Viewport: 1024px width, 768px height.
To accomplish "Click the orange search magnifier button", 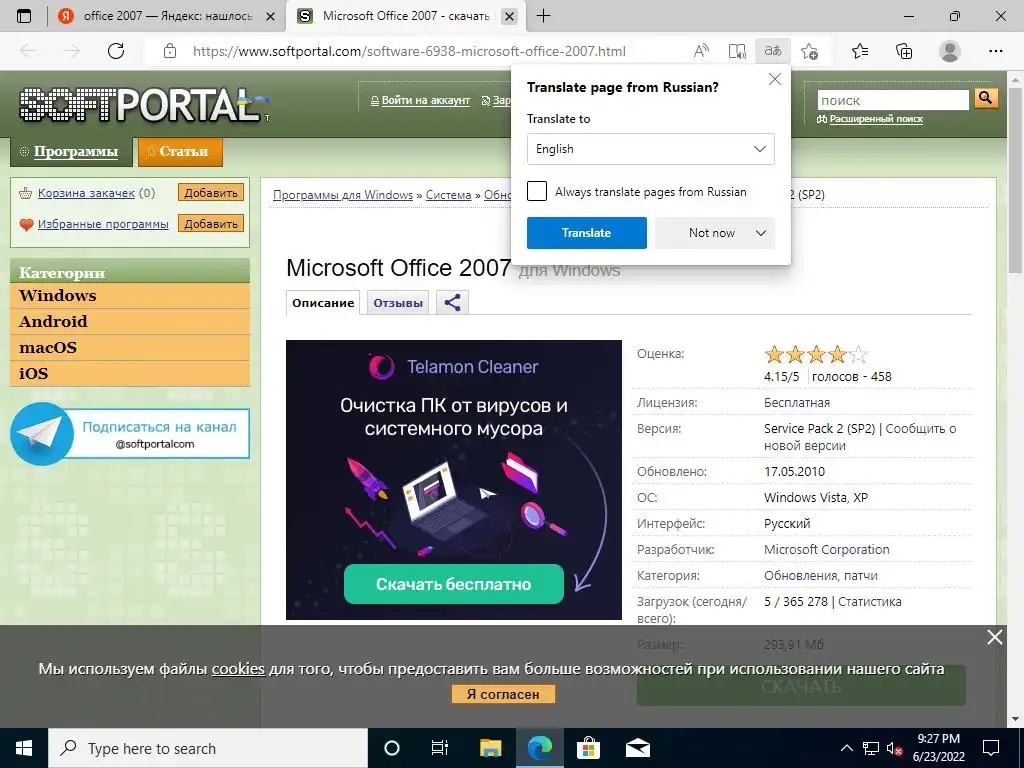I will [986, 99].
